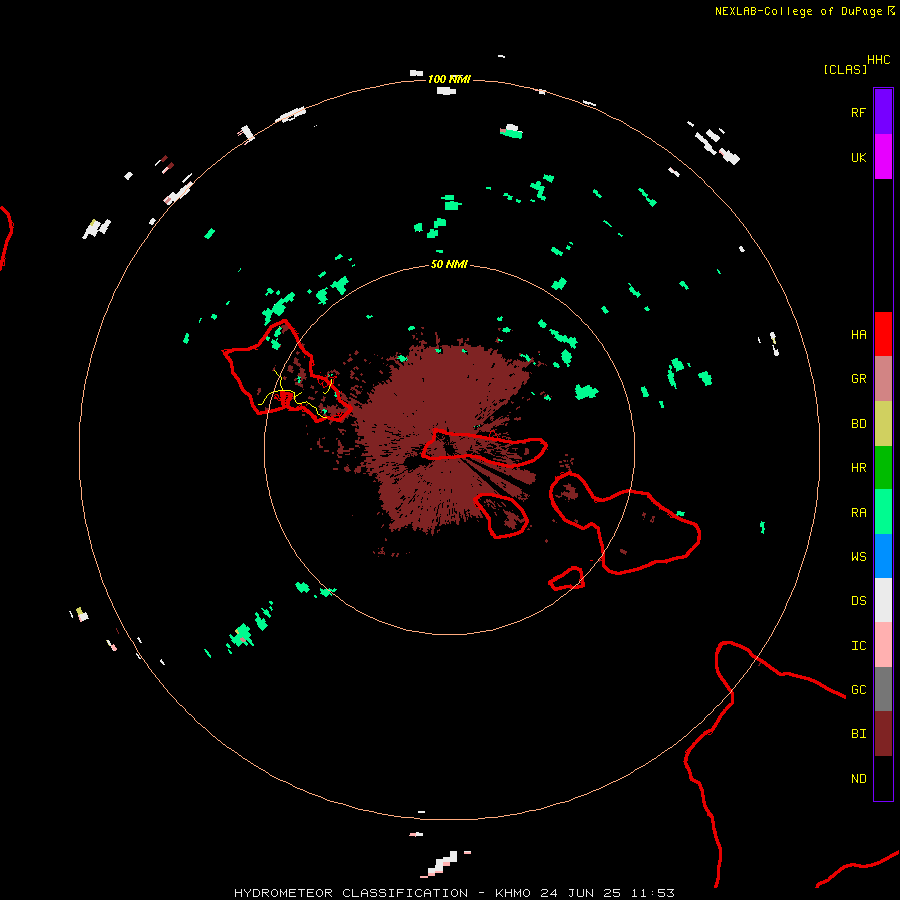Click the HA red legend swatch
The height and width of the screenshot is (900, 900).
[883, 334]
